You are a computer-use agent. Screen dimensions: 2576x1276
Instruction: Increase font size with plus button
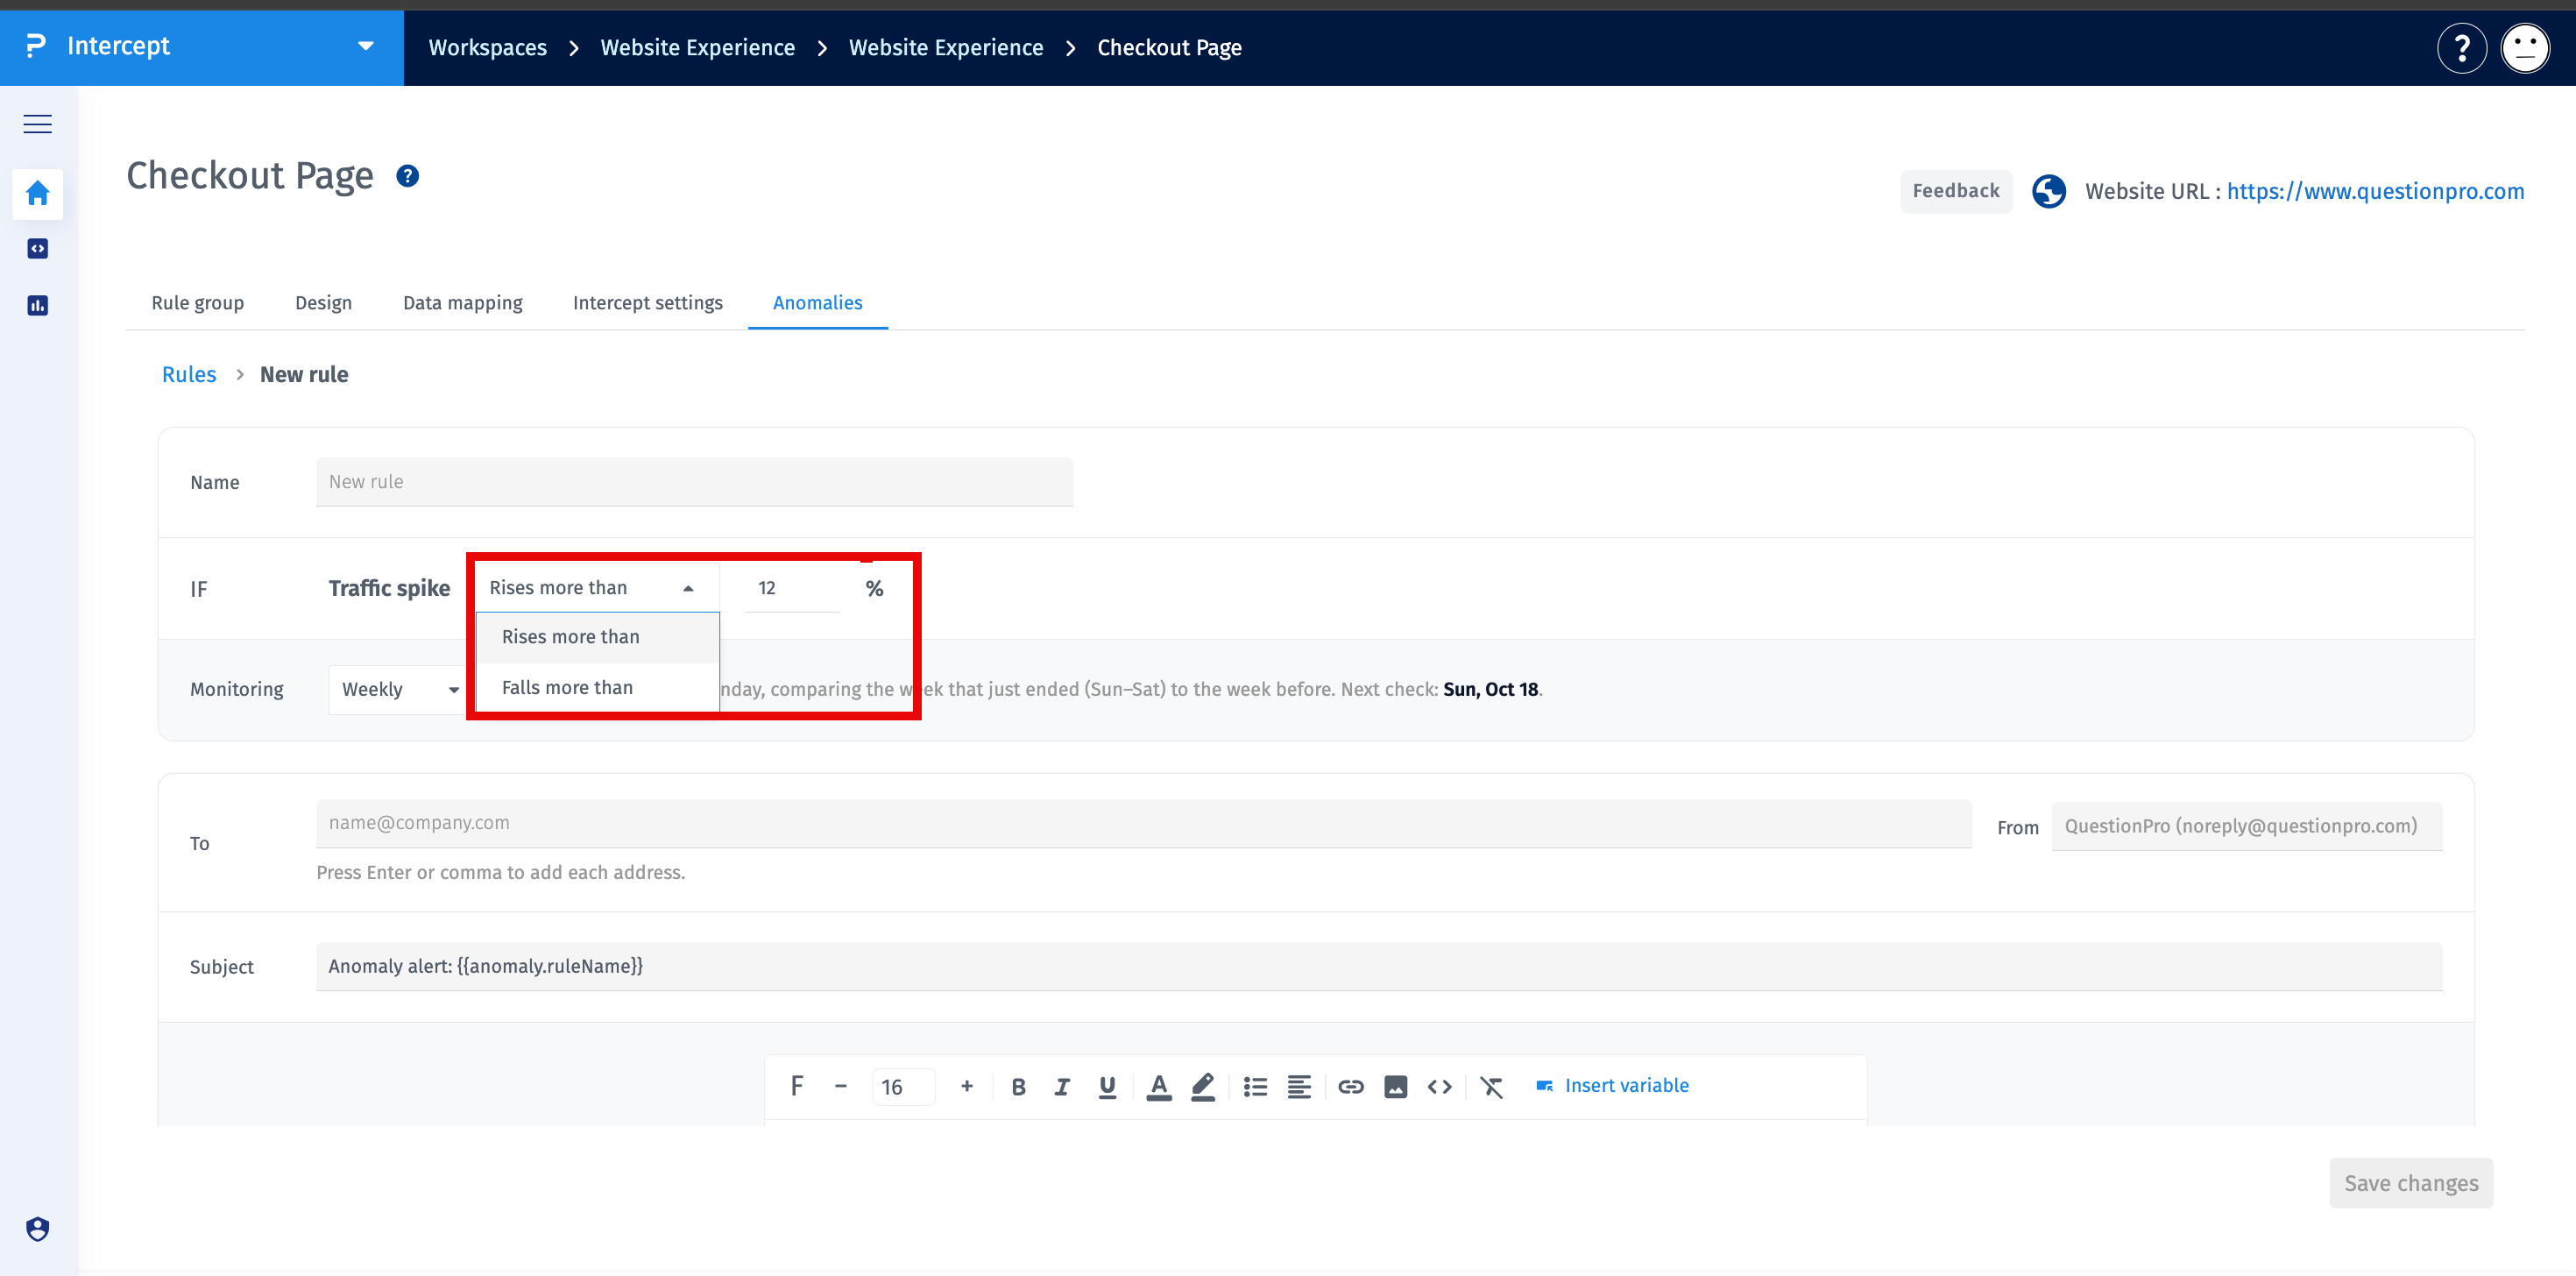966,1086
